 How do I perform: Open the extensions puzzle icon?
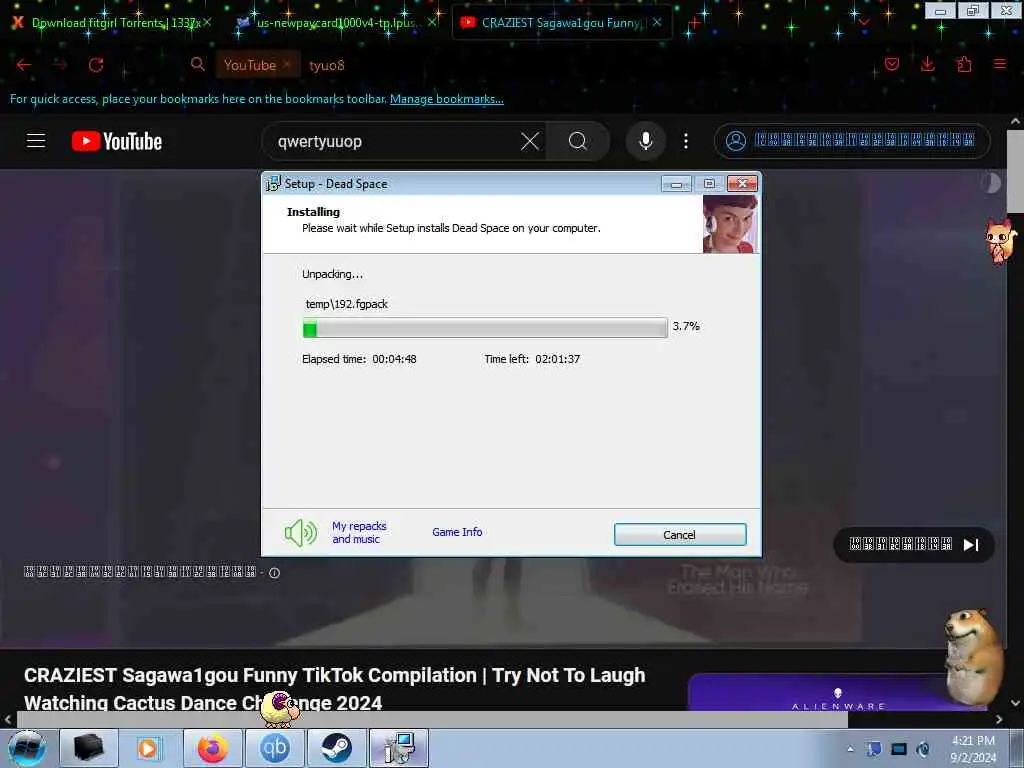click(x=964, y=64)
